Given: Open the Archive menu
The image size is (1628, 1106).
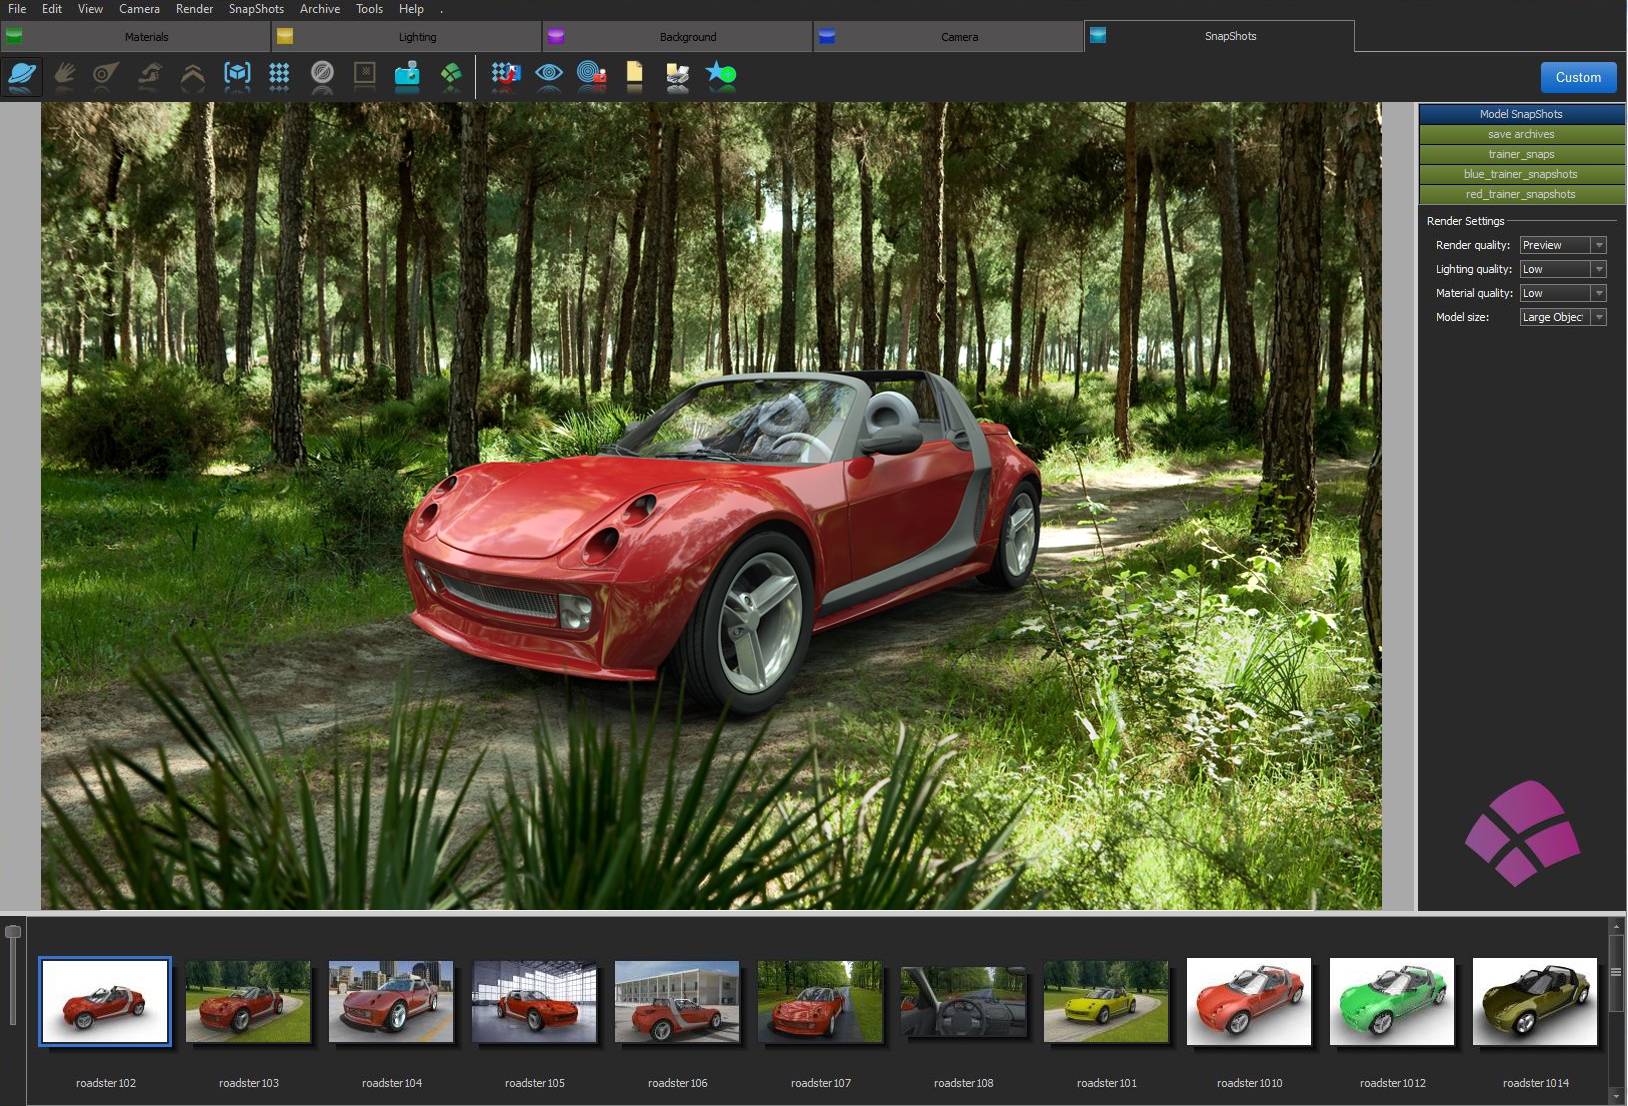Looking at the screenshot, I should 320,9.
